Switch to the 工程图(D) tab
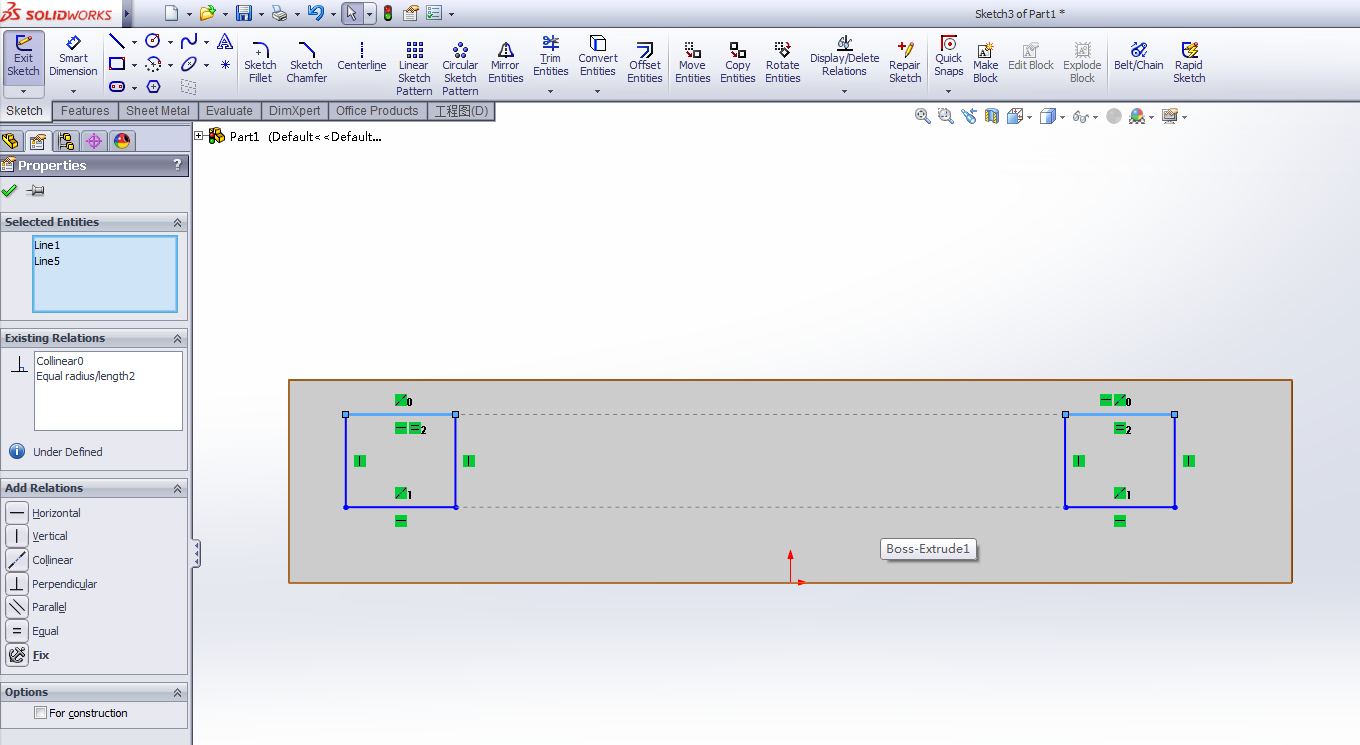Viewport: 1360px width, 745px height. (461, 111)
